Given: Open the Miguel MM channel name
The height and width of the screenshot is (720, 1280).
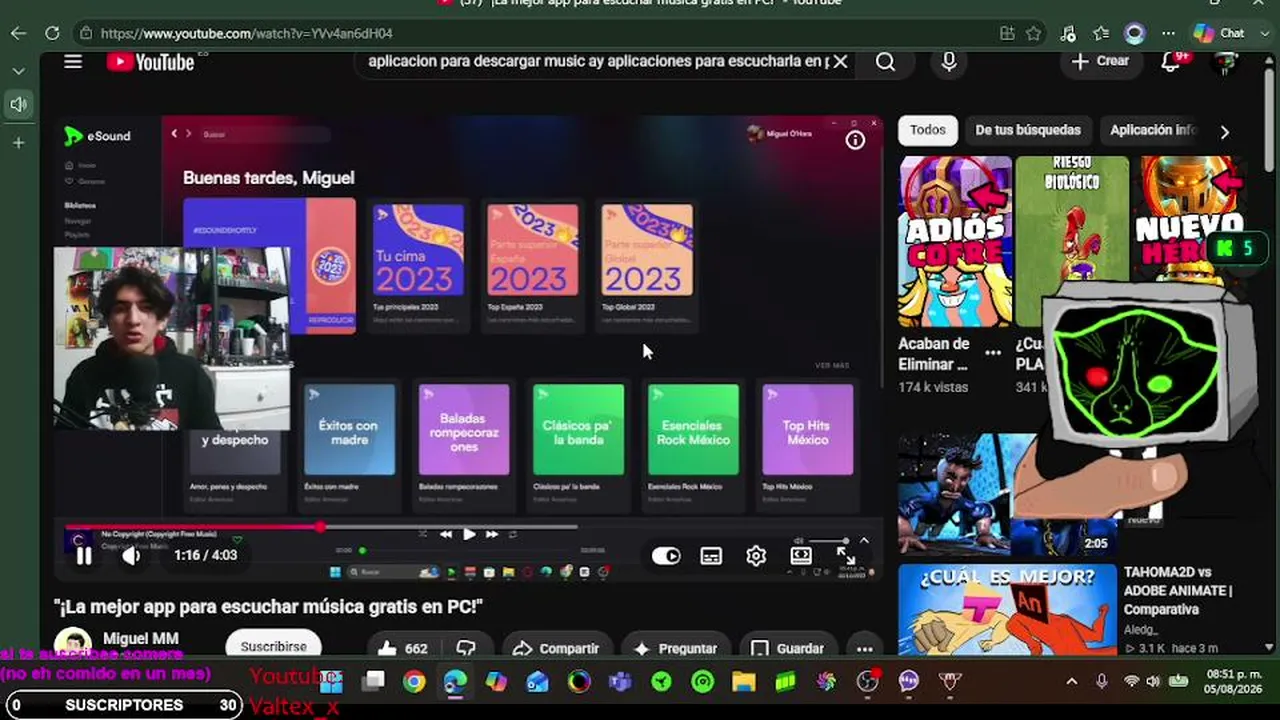Looking at the screenshot, I should pos(141,639).
